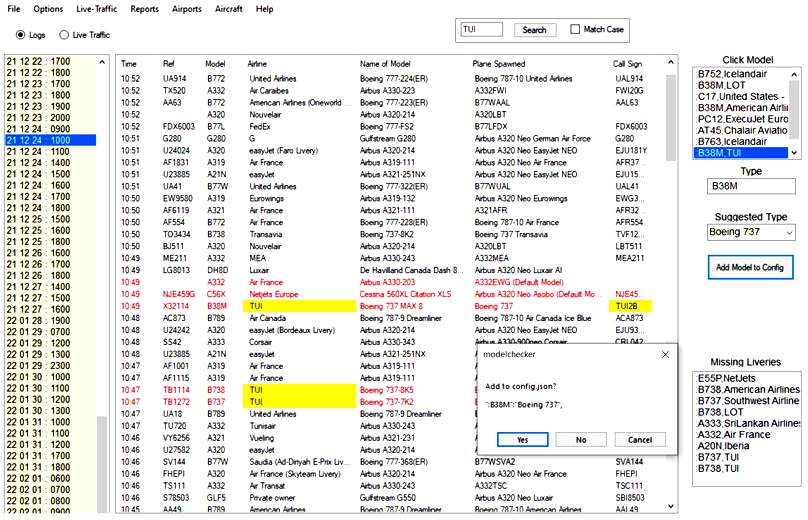This screenshot has width=808, height=520.
Task: Select B738,American Airlines in Missing Liveries
Action: (748, 390)
